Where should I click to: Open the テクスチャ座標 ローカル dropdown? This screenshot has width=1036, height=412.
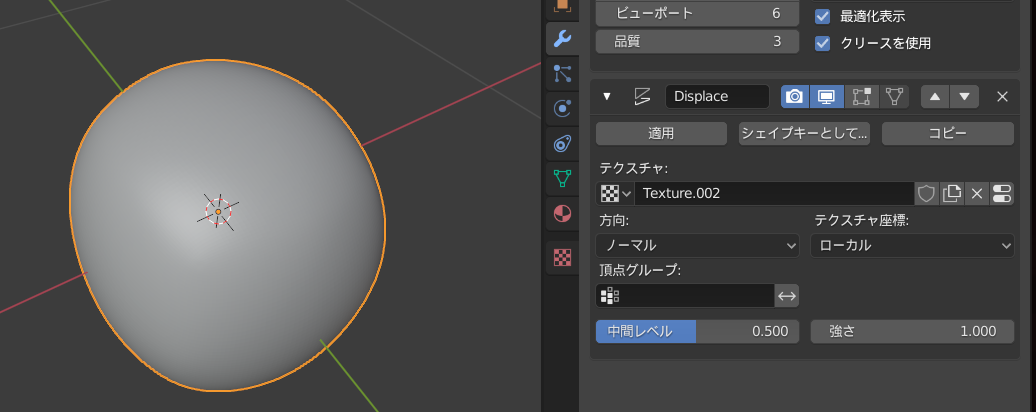pyautogui.click(x=912, y=246)
